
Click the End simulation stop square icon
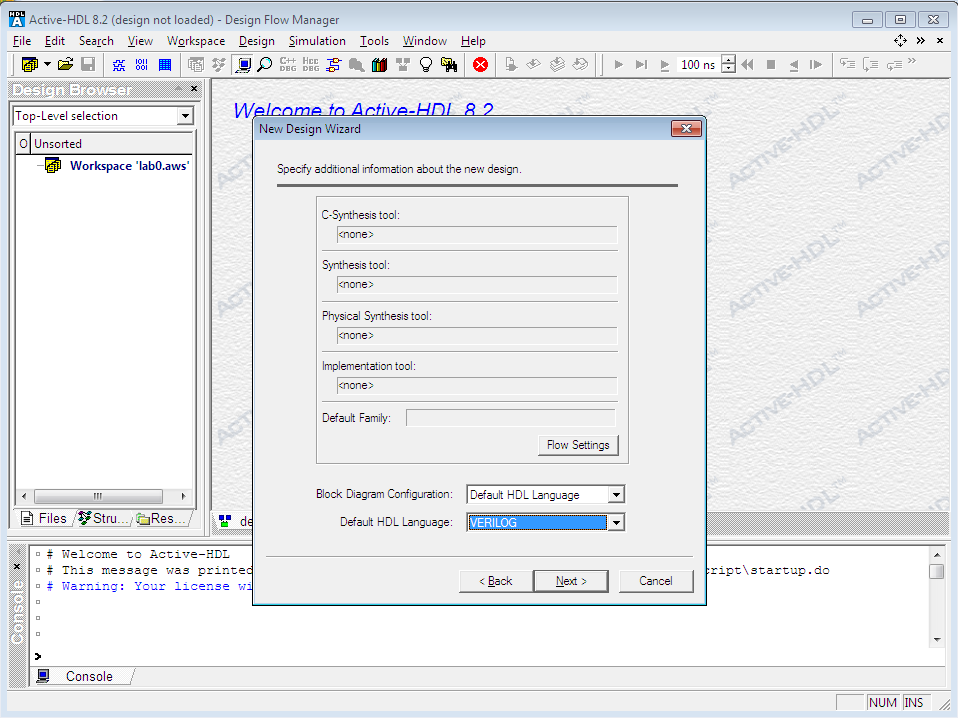pyautogui.click(x=771, y=65)
